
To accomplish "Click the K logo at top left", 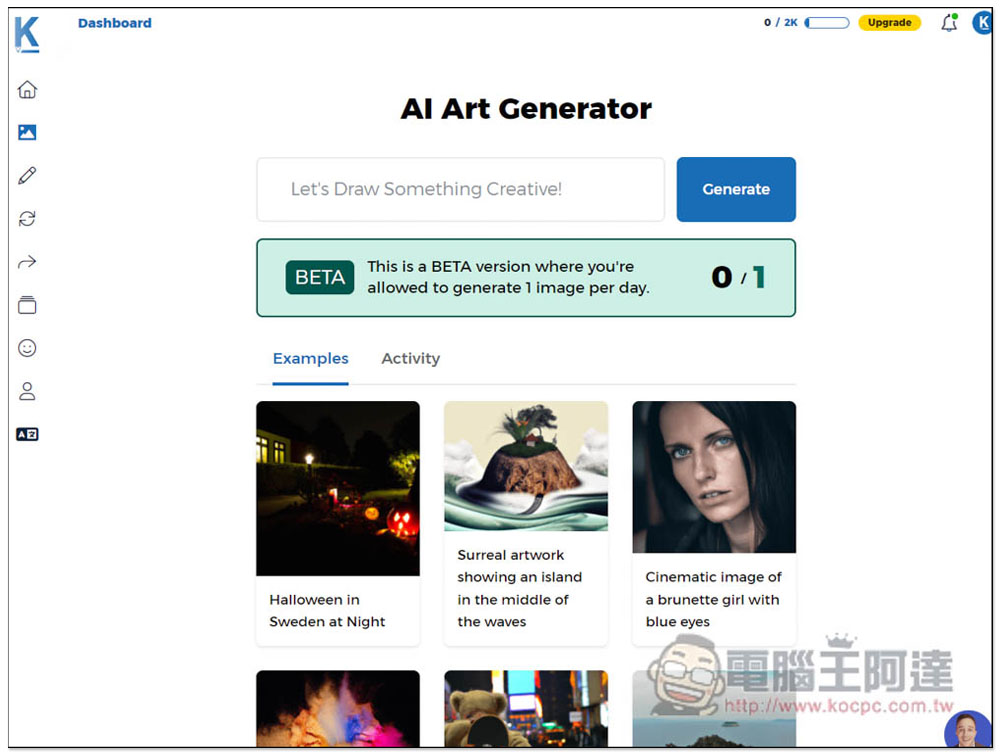I will click(x=27, y=33).
